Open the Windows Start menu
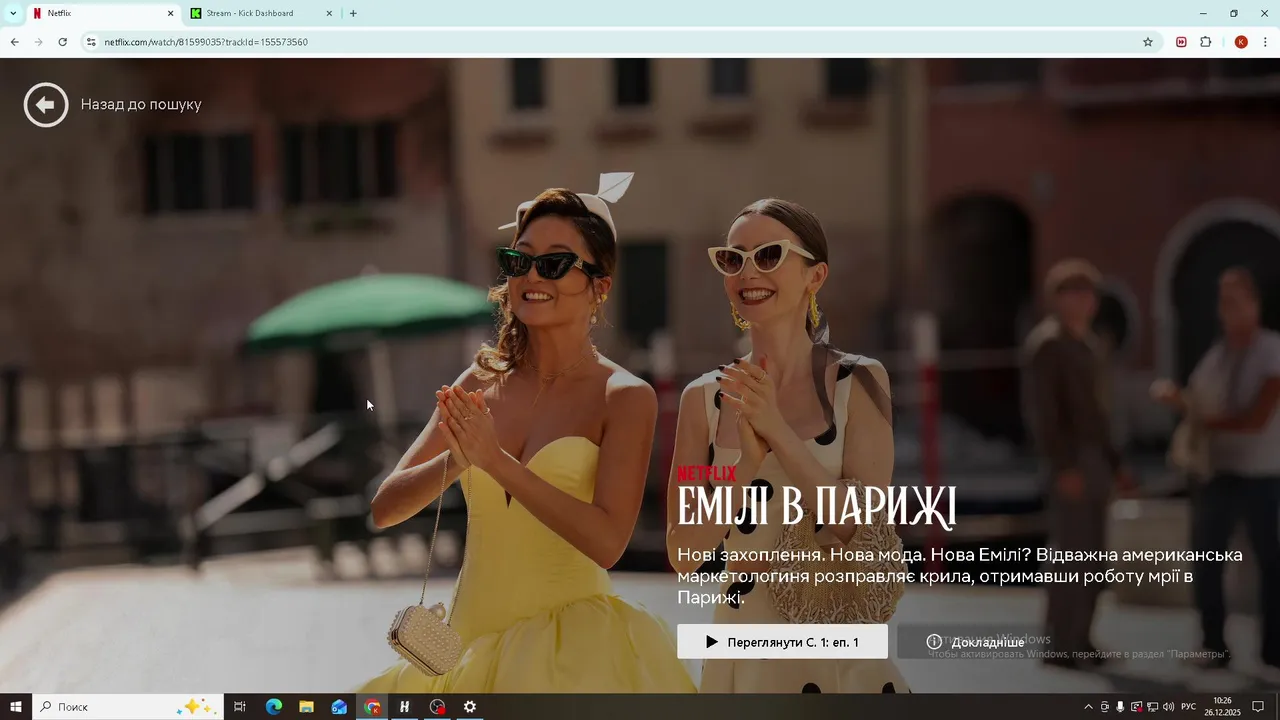 [x=16, y=707]
